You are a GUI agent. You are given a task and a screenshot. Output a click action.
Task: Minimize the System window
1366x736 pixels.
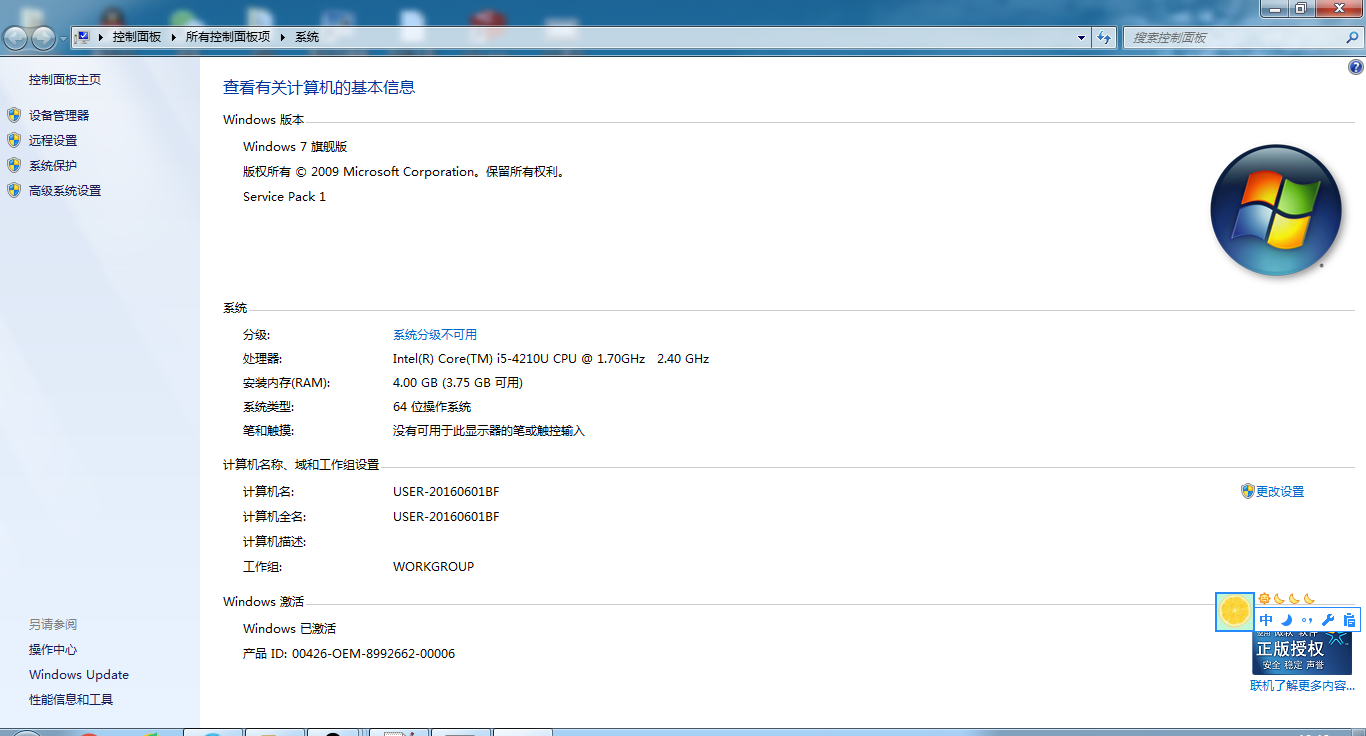1274,8
